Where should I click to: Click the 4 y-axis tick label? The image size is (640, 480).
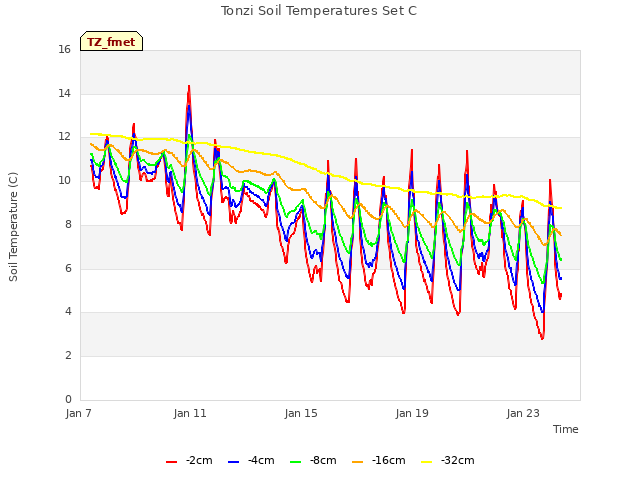(x=68, y=312)
